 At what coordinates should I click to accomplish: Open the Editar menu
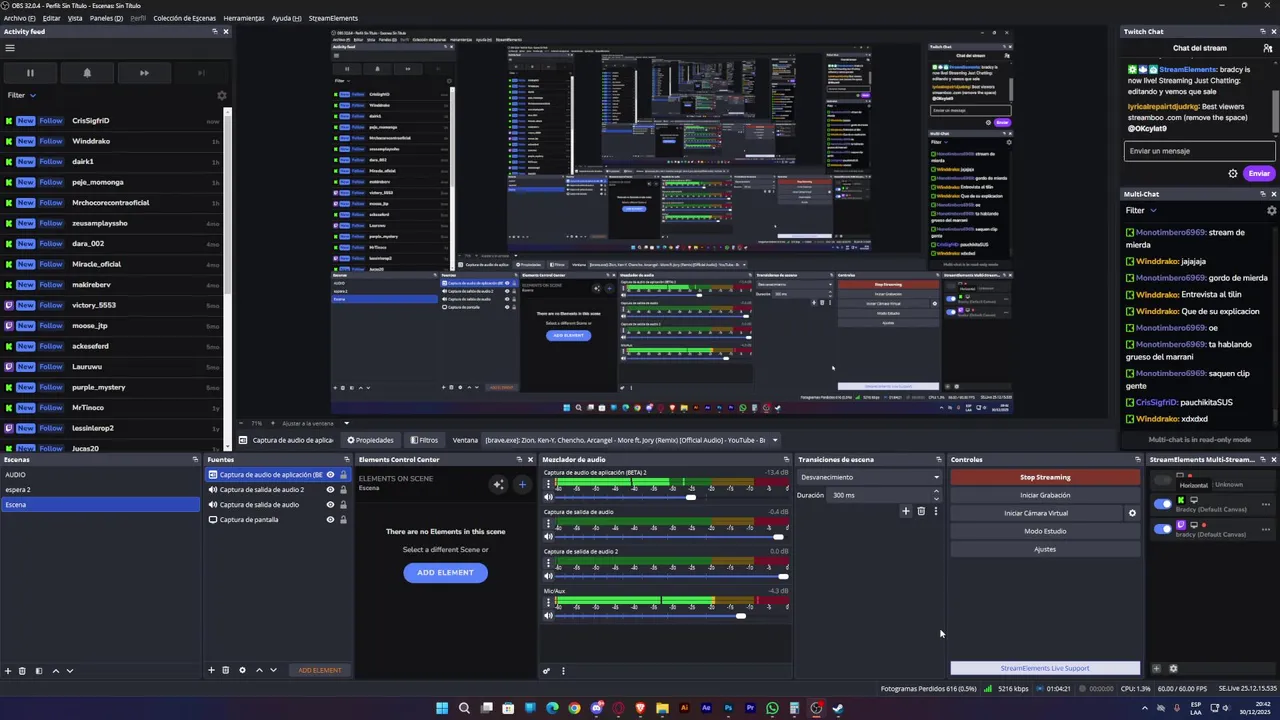(51, 18)
